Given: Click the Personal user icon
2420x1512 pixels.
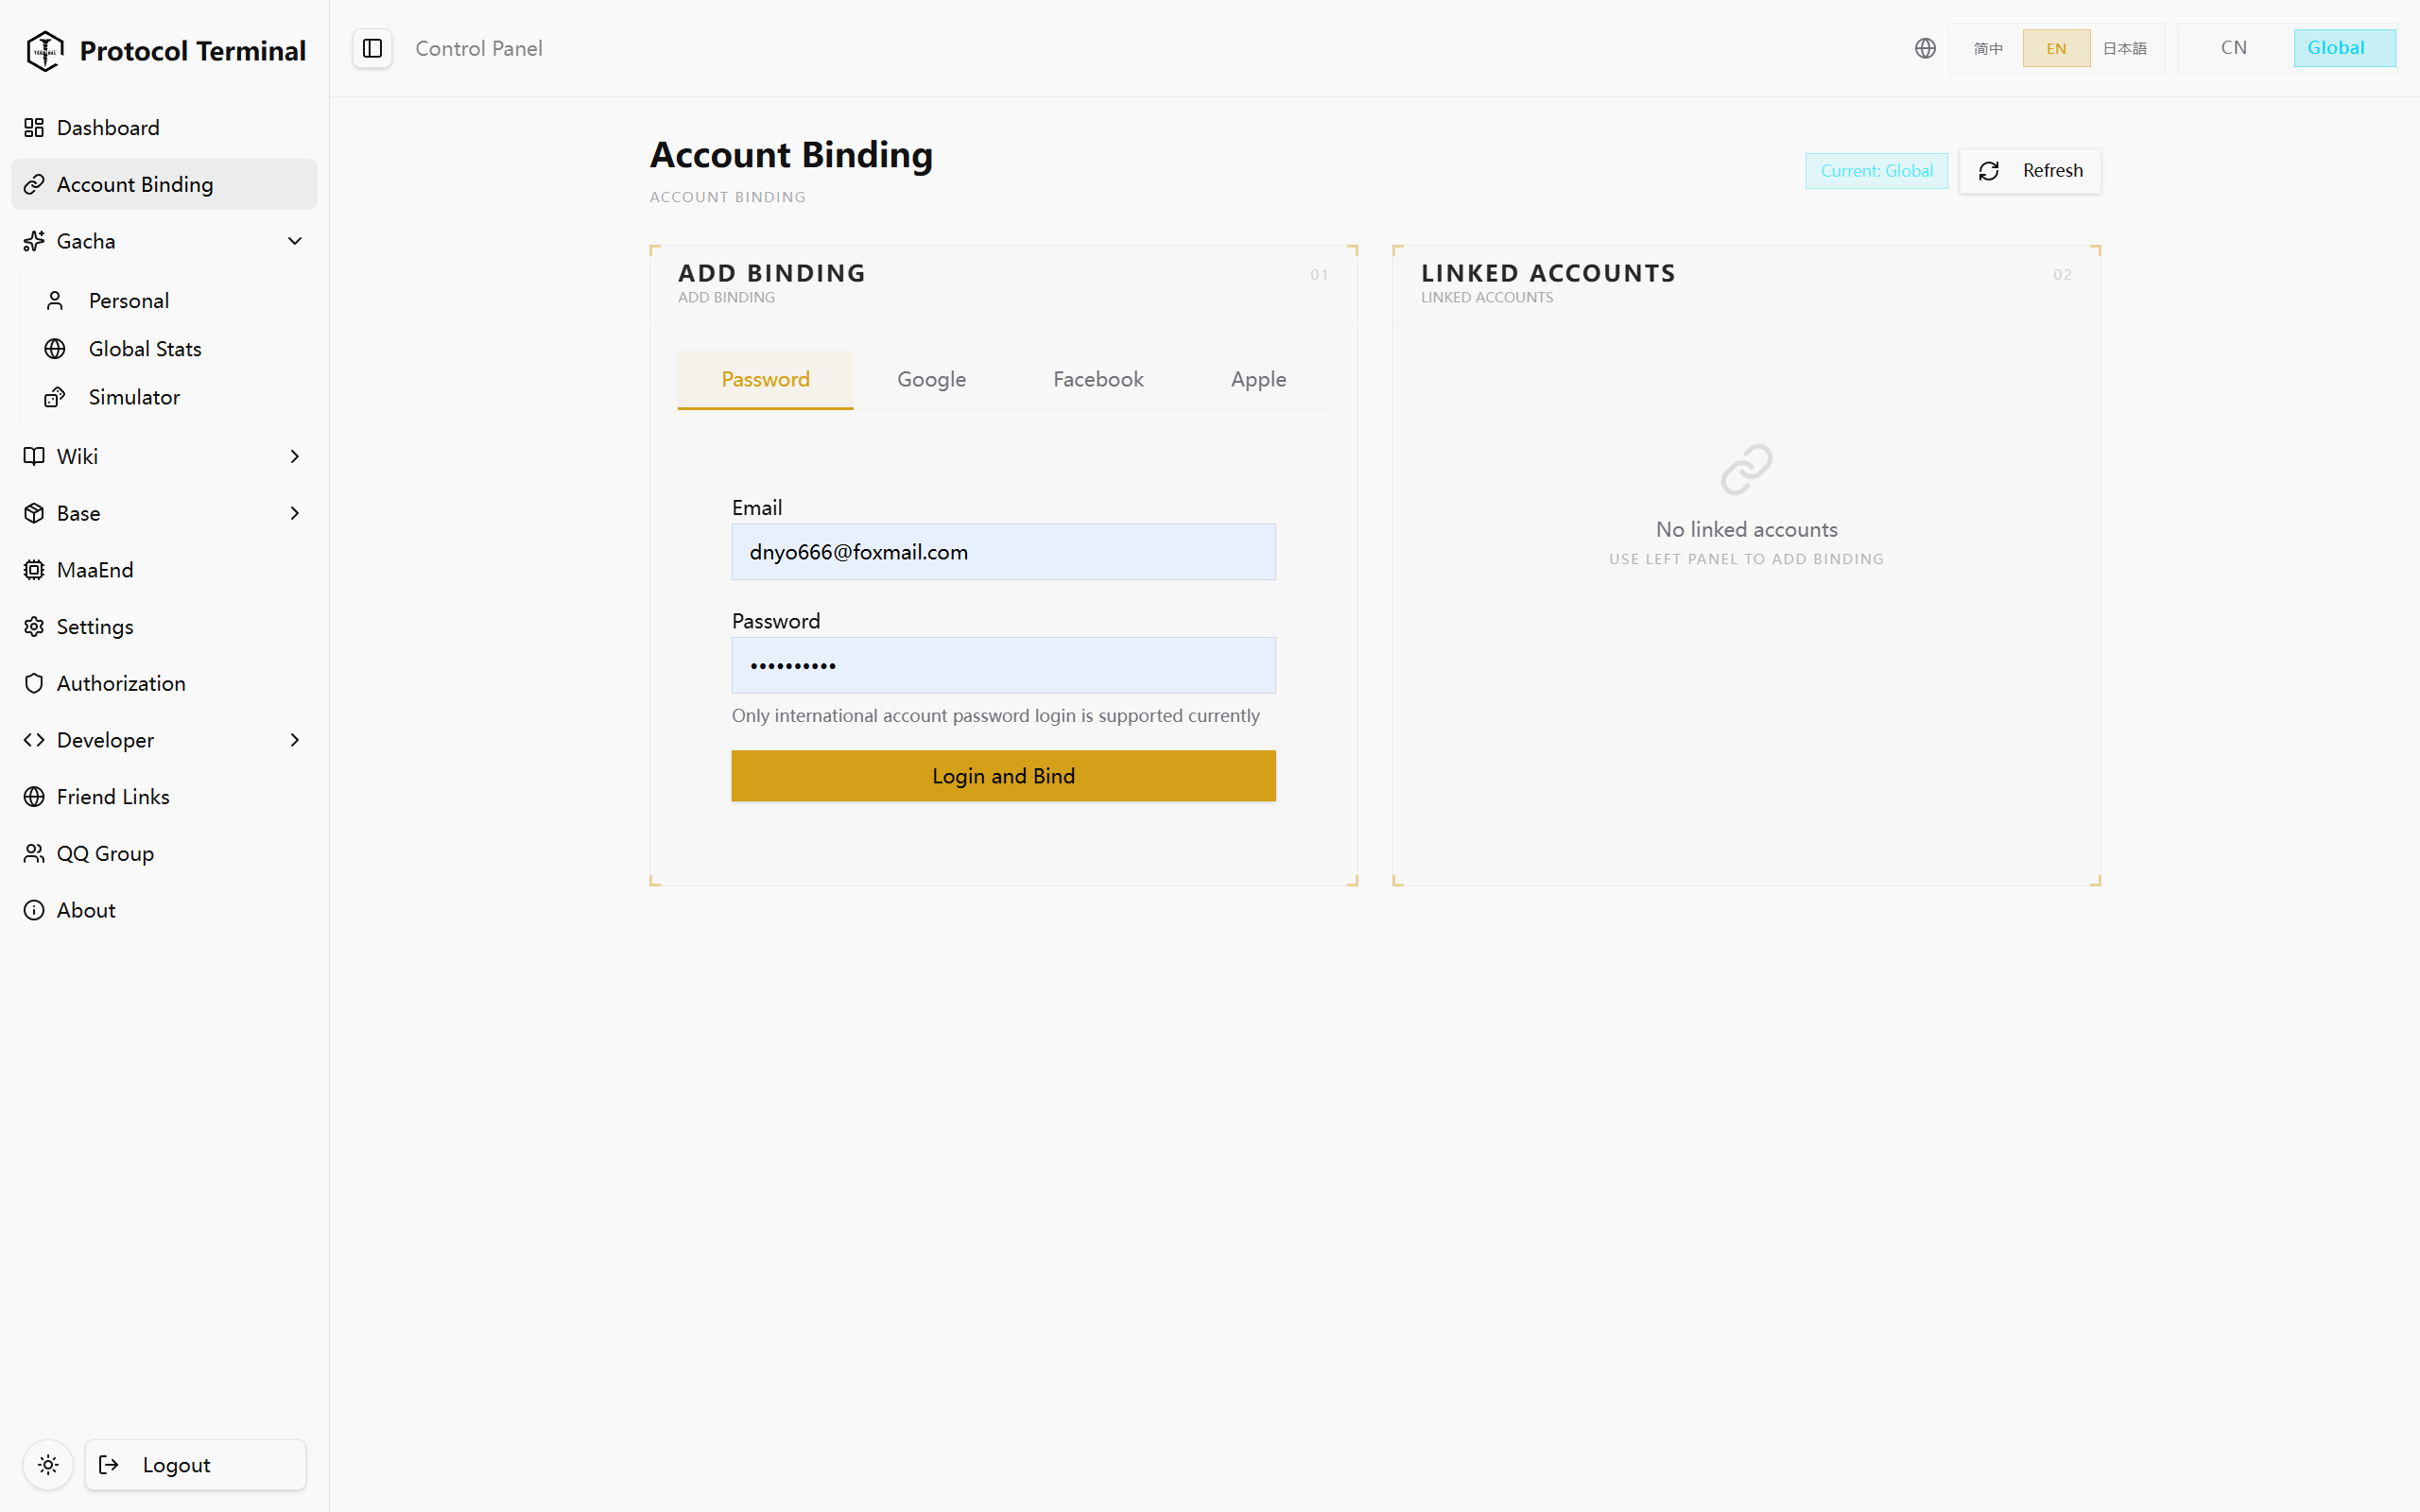Looking at the screenshot, I should coord(55,301).
